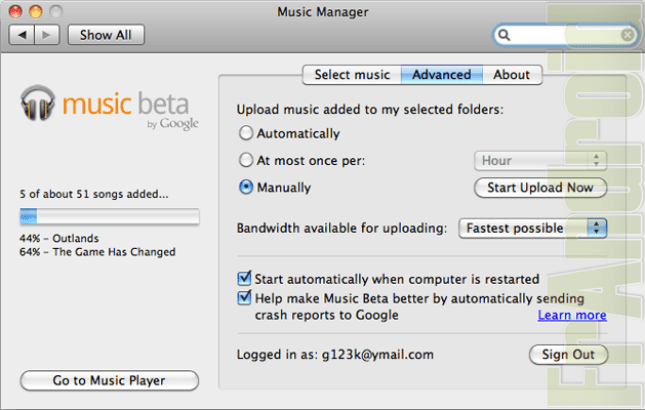This screenshot has width=645, height=410.
Task: Click Start Upload Now
Action: 541,188
